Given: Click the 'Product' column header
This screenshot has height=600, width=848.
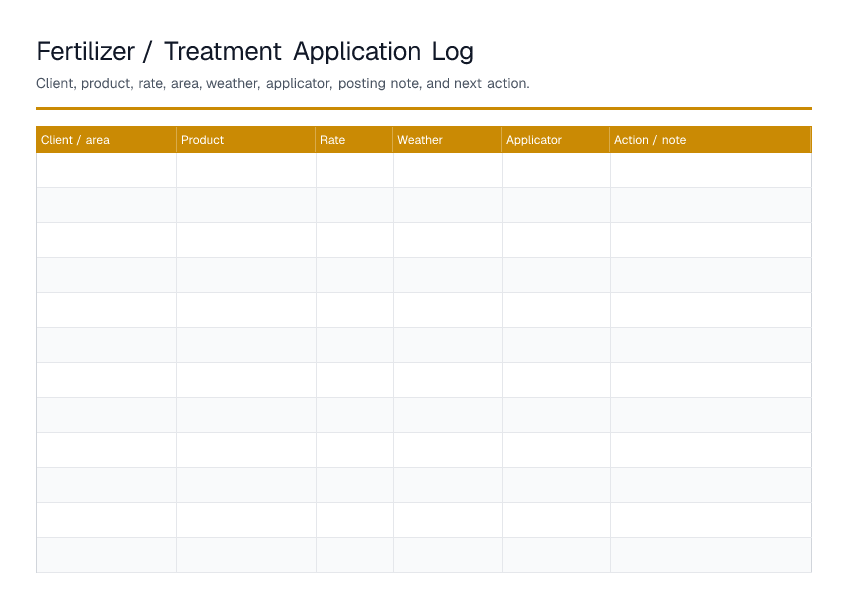Looking at the screenshot, I should click(x=246, y=140).
